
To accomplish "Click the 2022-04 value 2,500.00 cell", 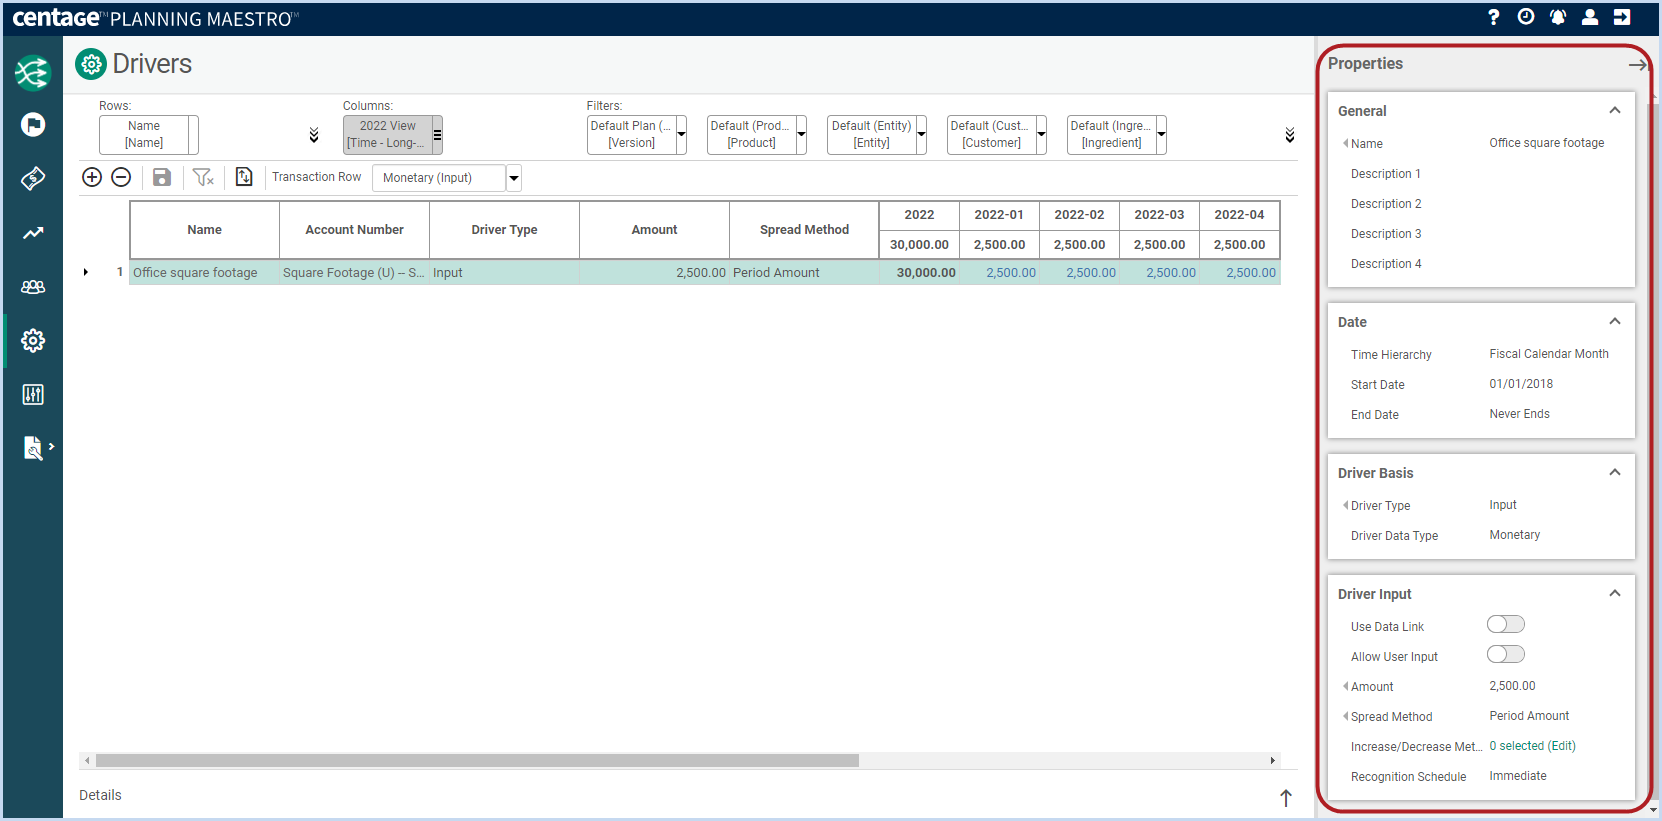I will pos(1239,272).
